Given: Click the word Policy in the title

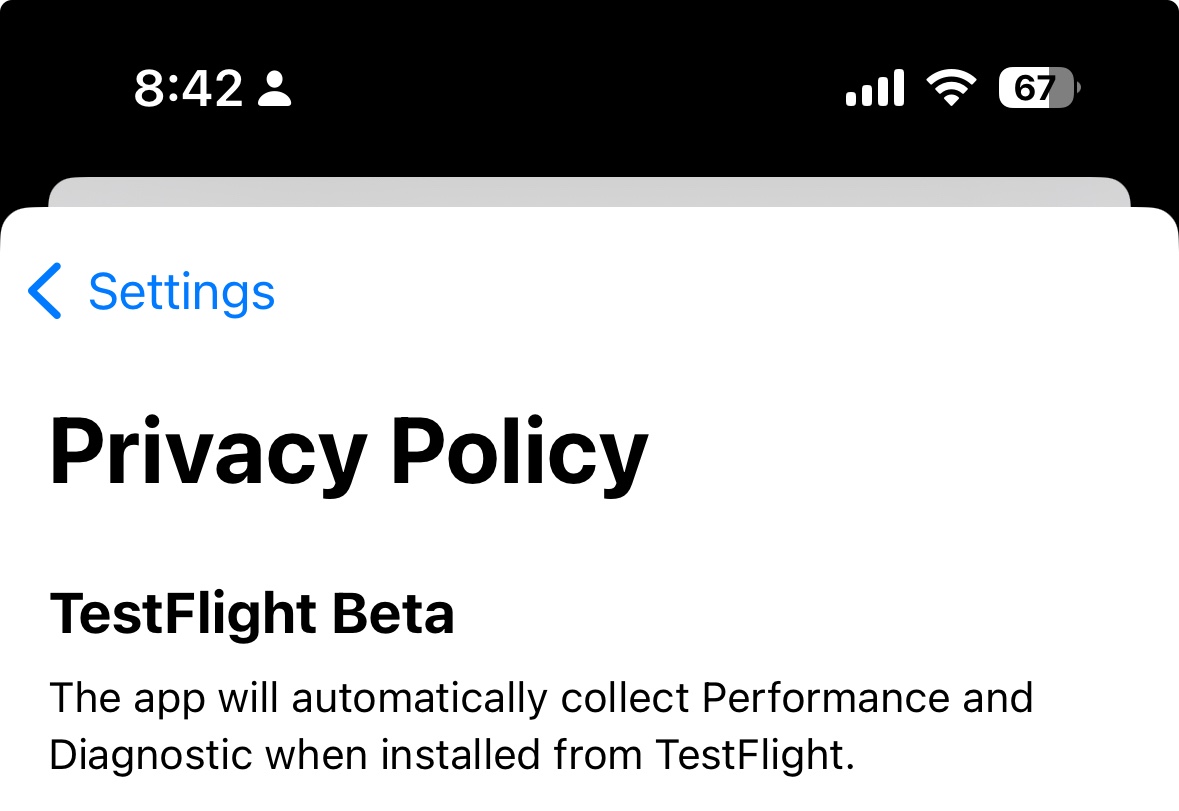Looking at the screenshot, I should coord(520,455).
